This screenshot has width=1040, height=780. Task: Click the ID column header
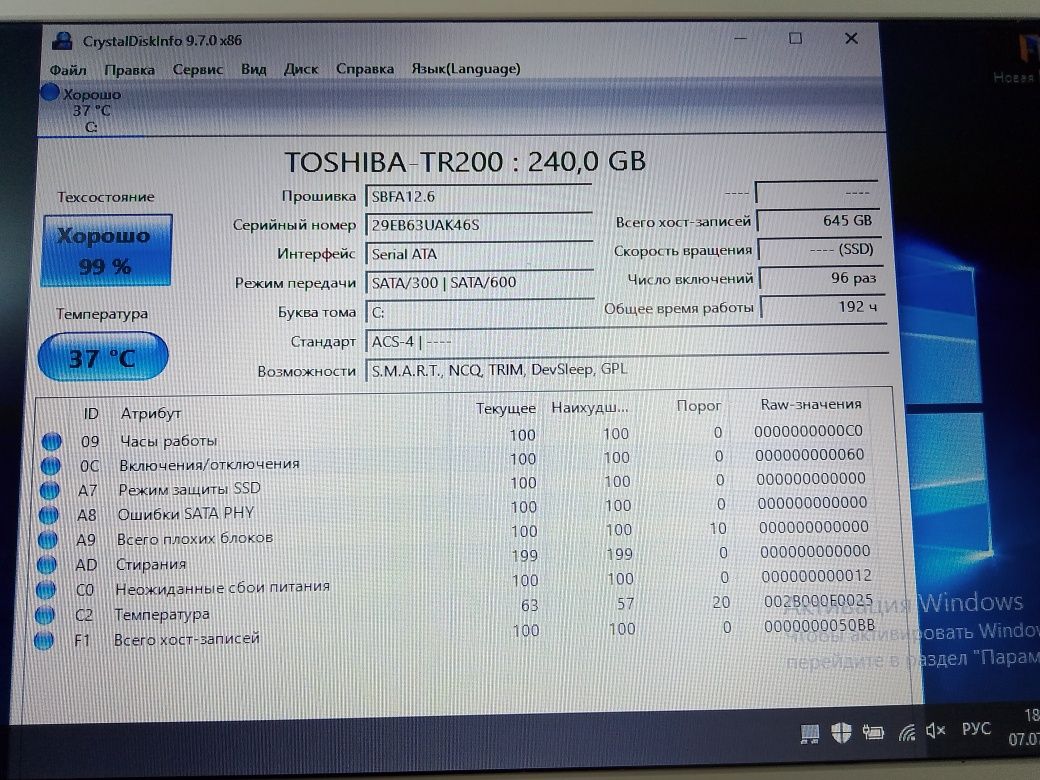tap(91, 414)
